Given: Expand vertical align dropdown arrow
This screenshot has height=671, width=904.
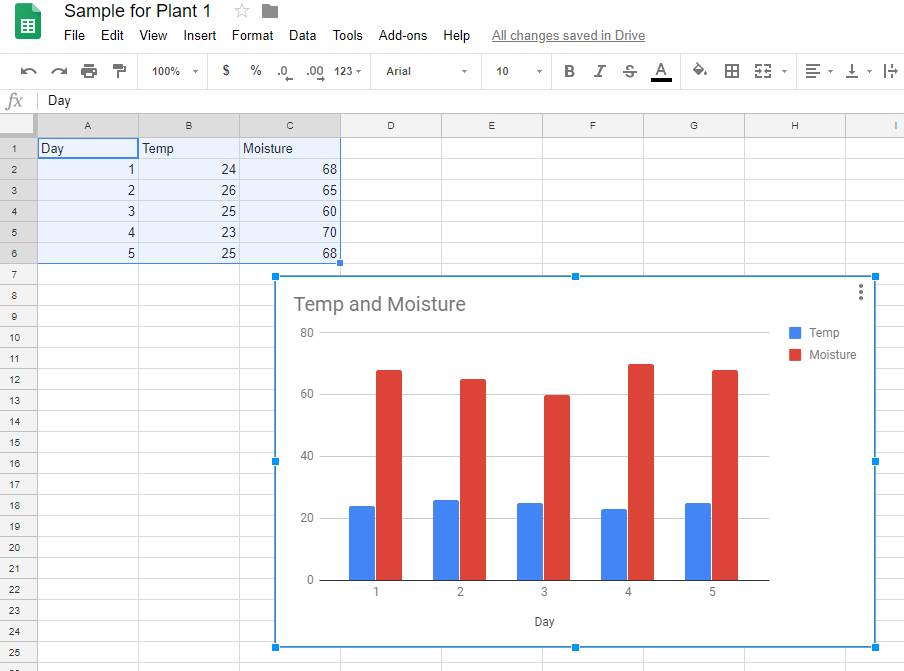Looking at the screenshot, I should (869, 71).
